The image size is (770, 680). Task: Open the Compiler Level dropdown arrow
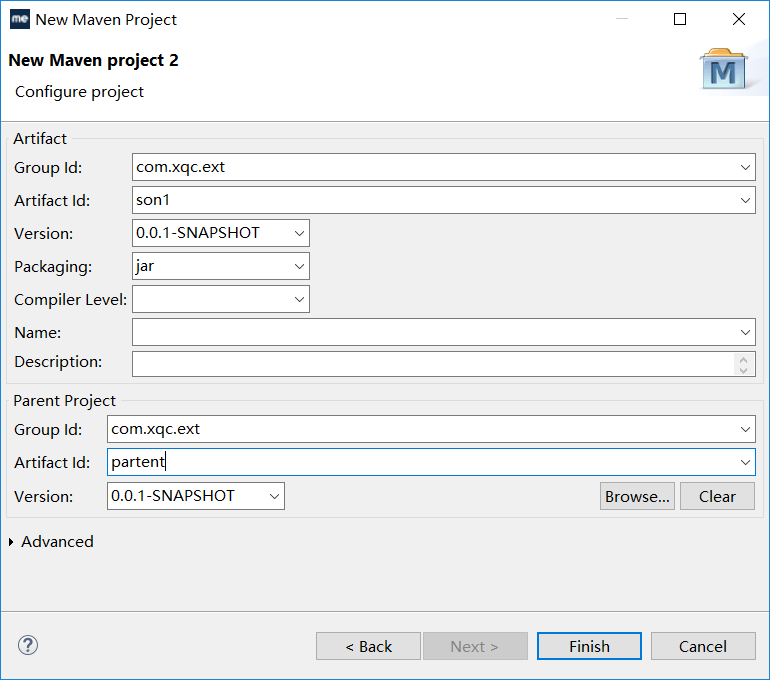click(299, 299)
